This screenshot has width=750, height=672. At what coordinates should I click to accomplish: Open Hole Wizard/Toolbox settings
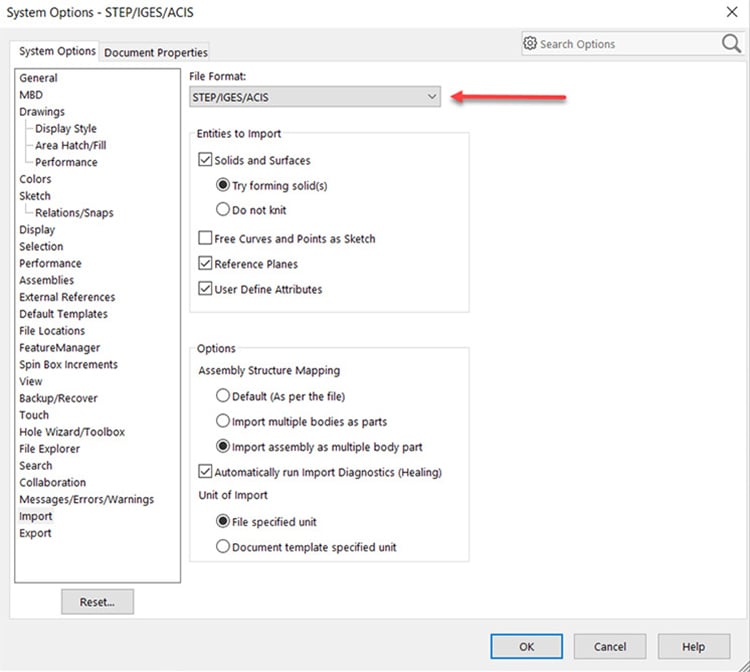tap(72, 432)
